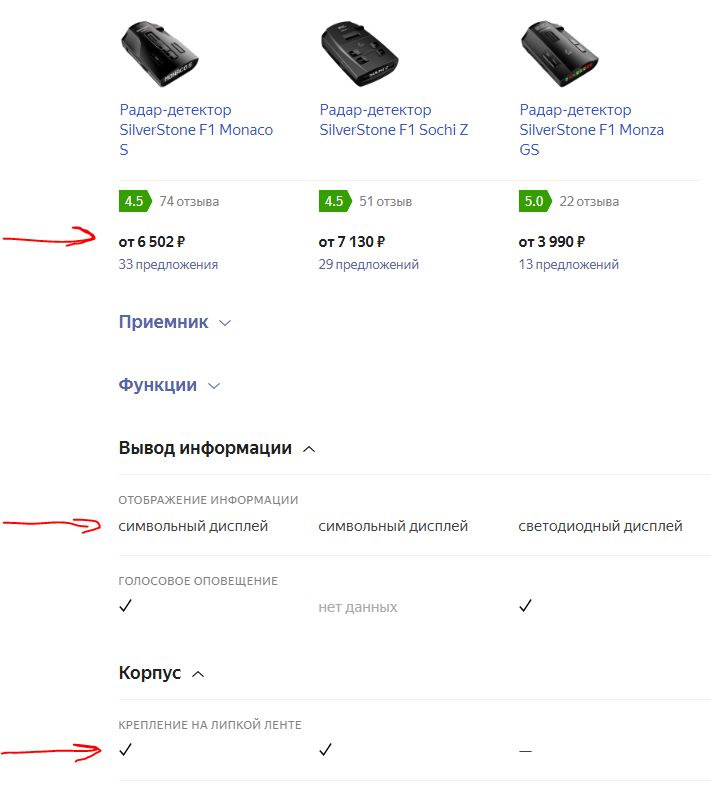
Task: Collapse the Корпус section
Action: pyautogui.click(x=162, y=673)
